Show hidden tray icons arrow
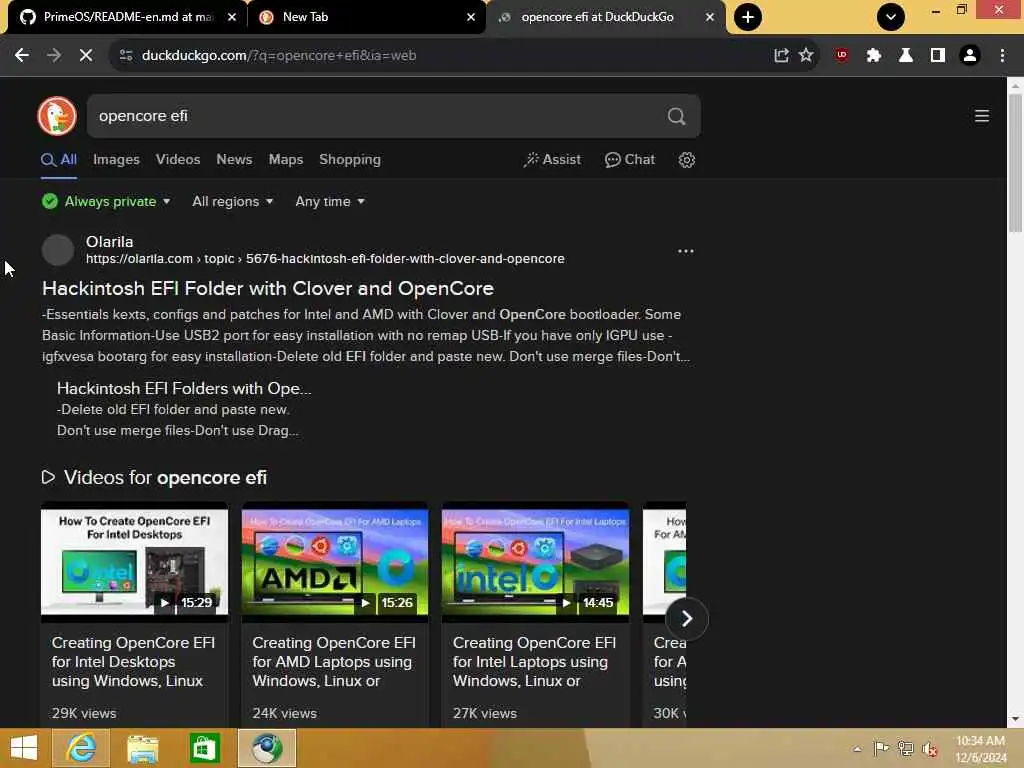Viewport: 1024px width, 768px height. click(857, 749)
